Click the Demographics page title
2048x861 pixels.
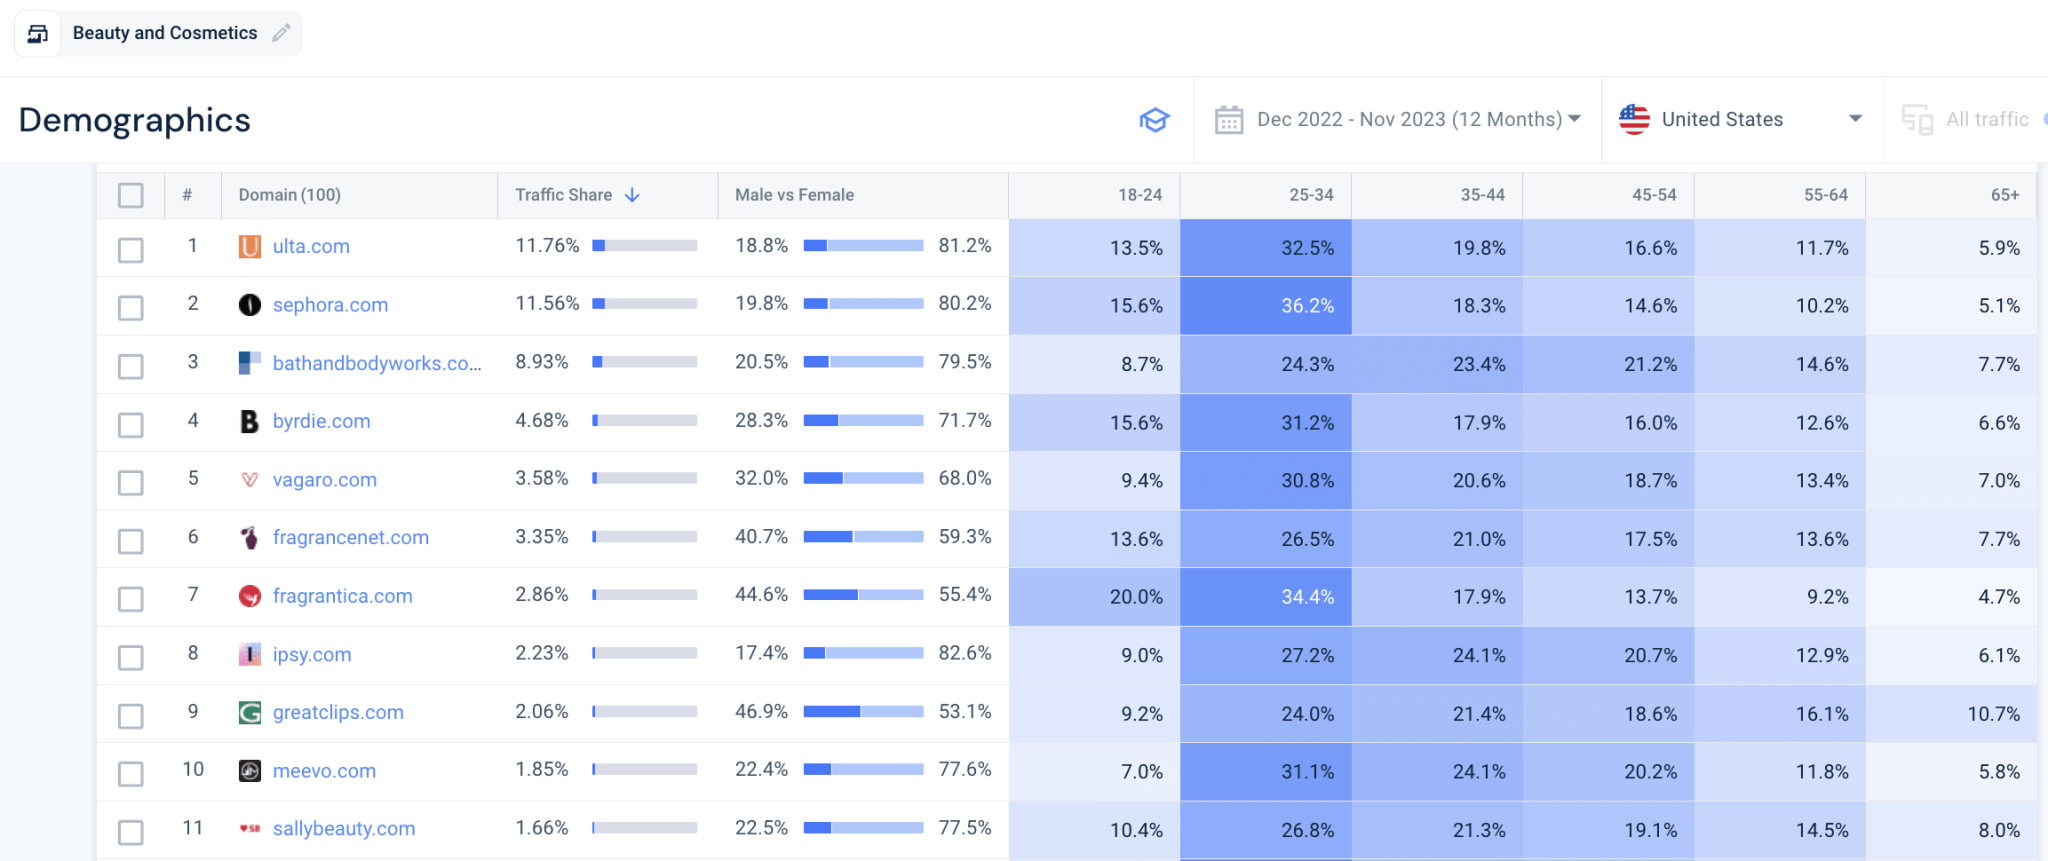(x=135, y=119)
